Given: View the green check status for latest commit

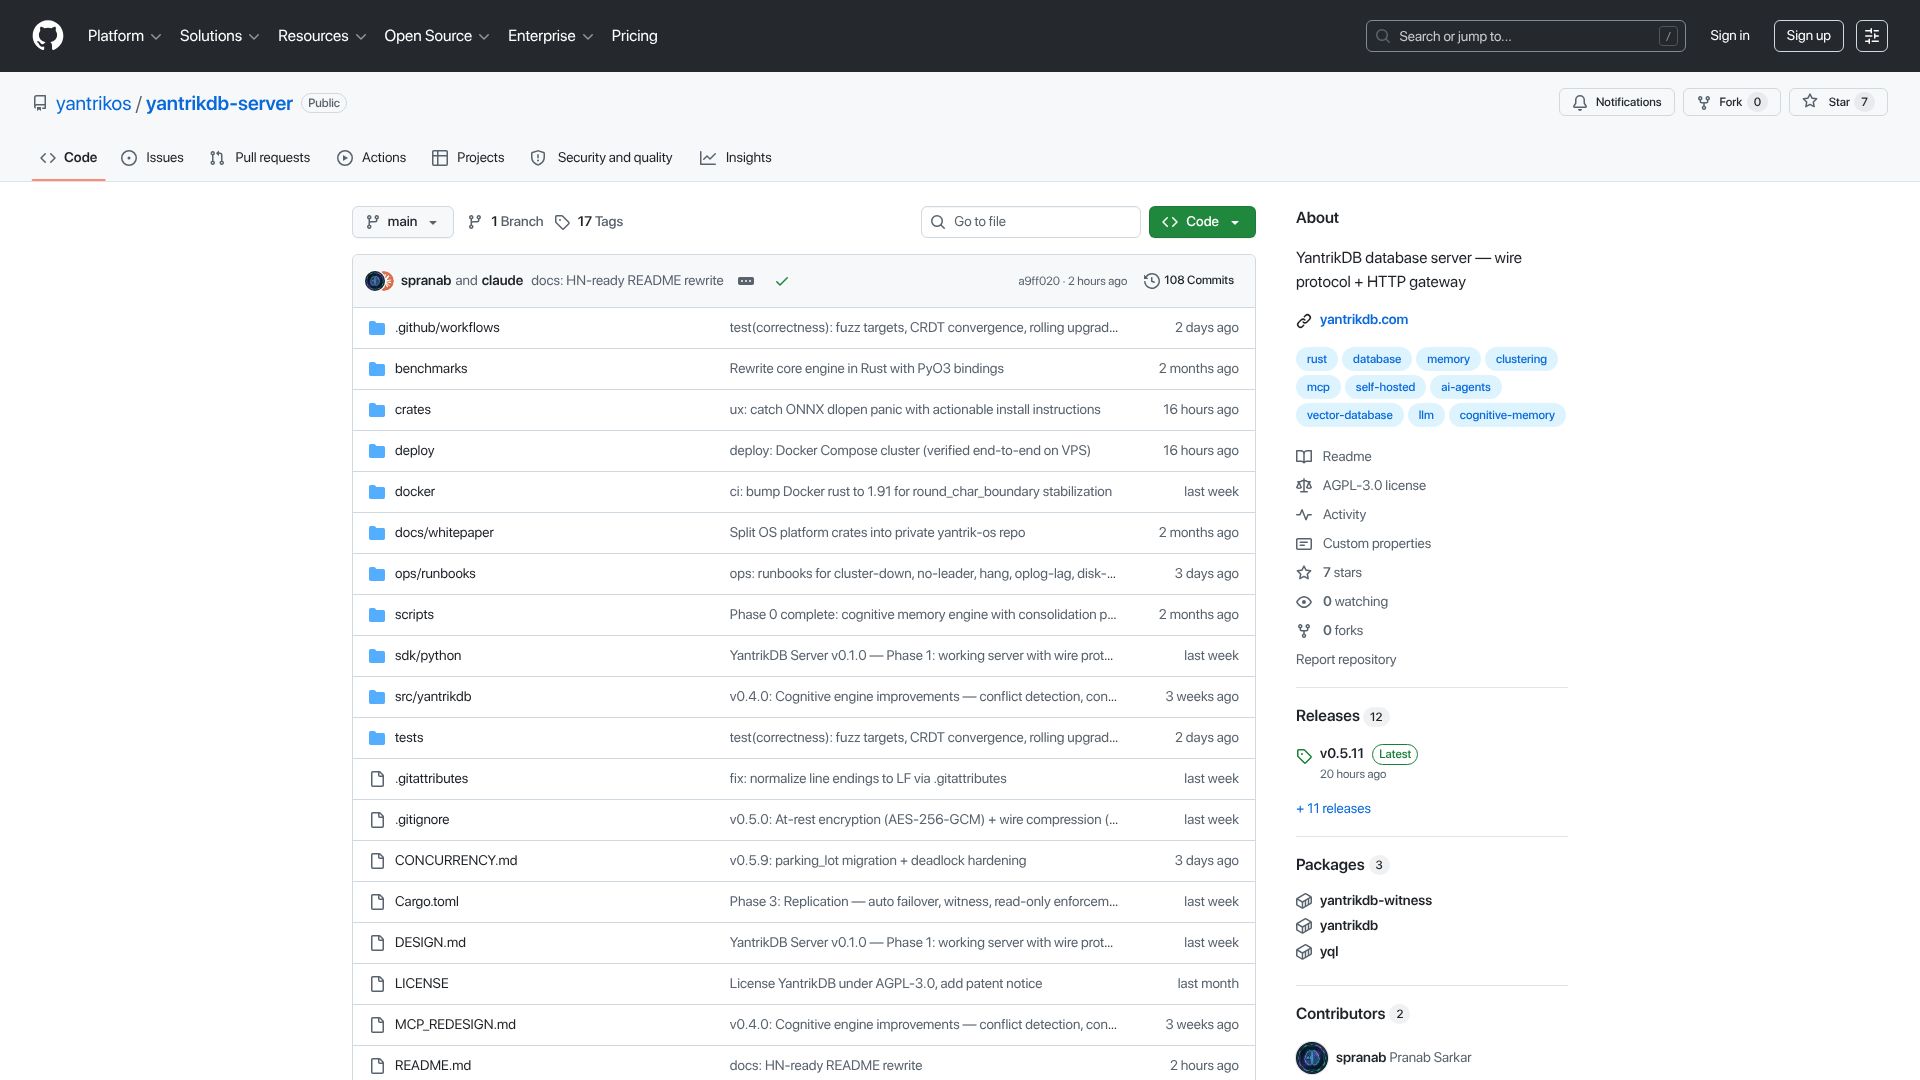Looking at the screenshot, I should 782,281.
